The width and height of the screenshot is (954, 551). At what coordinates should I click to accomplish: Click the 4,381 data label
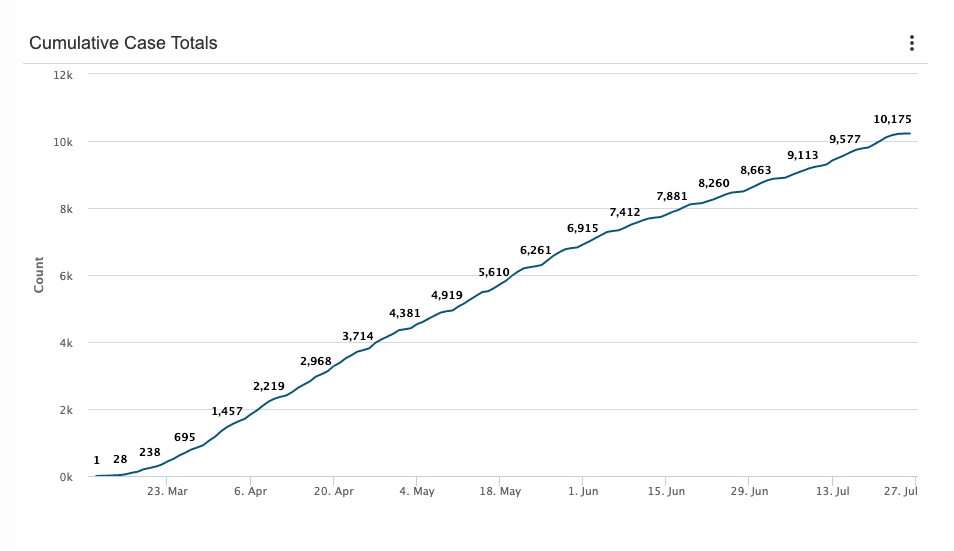point(405,313)
